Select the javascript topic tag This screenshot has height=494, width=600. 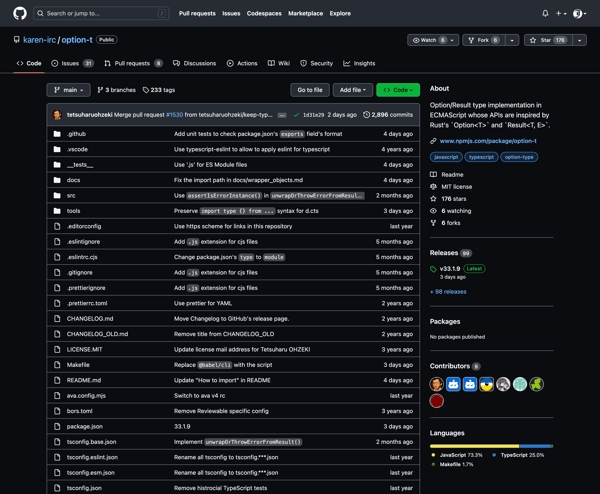(x=446, y=157)
